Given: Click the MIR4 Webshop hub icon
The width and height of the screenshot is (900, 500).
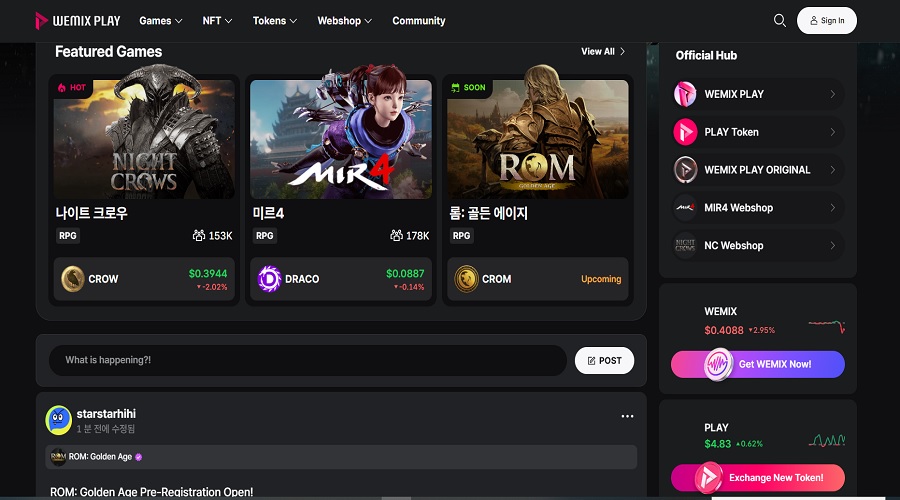Looking at the screenshot, I should pos(685,208).
